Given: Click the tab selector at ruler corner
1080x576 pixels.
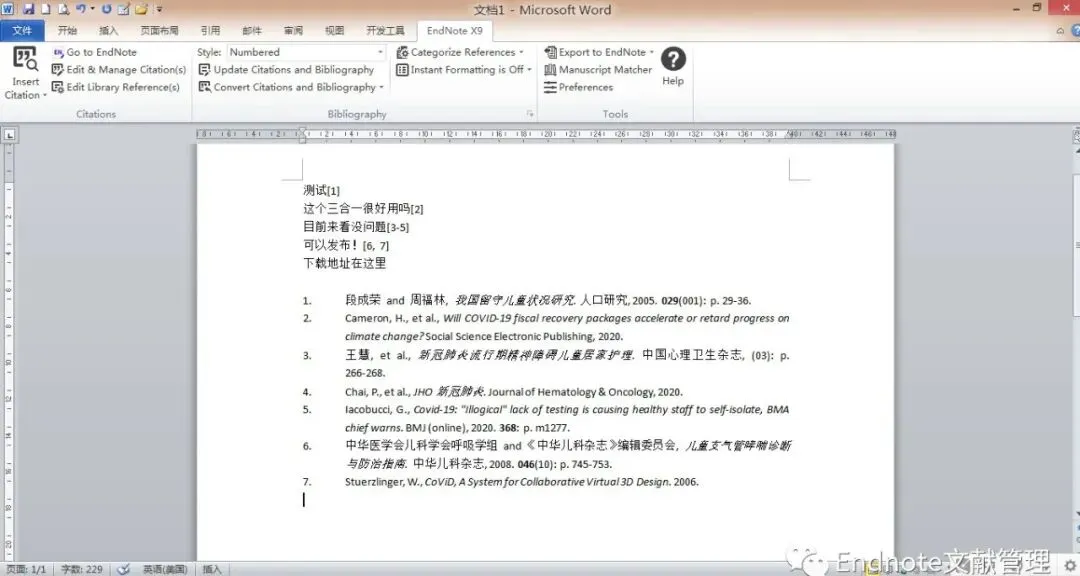Looking at the screenshot, I should point(10,135).
